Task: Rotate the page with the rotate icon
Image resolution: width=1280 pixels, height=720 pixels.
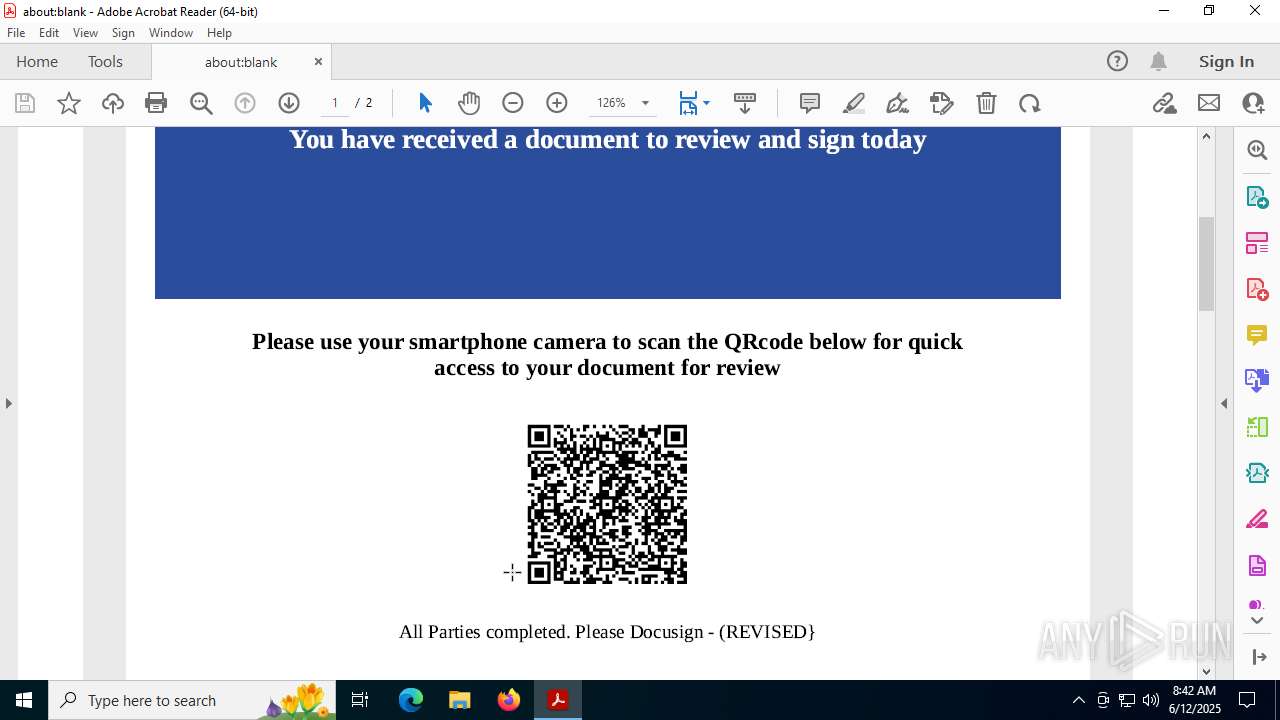Action: tap(1030, 103)
